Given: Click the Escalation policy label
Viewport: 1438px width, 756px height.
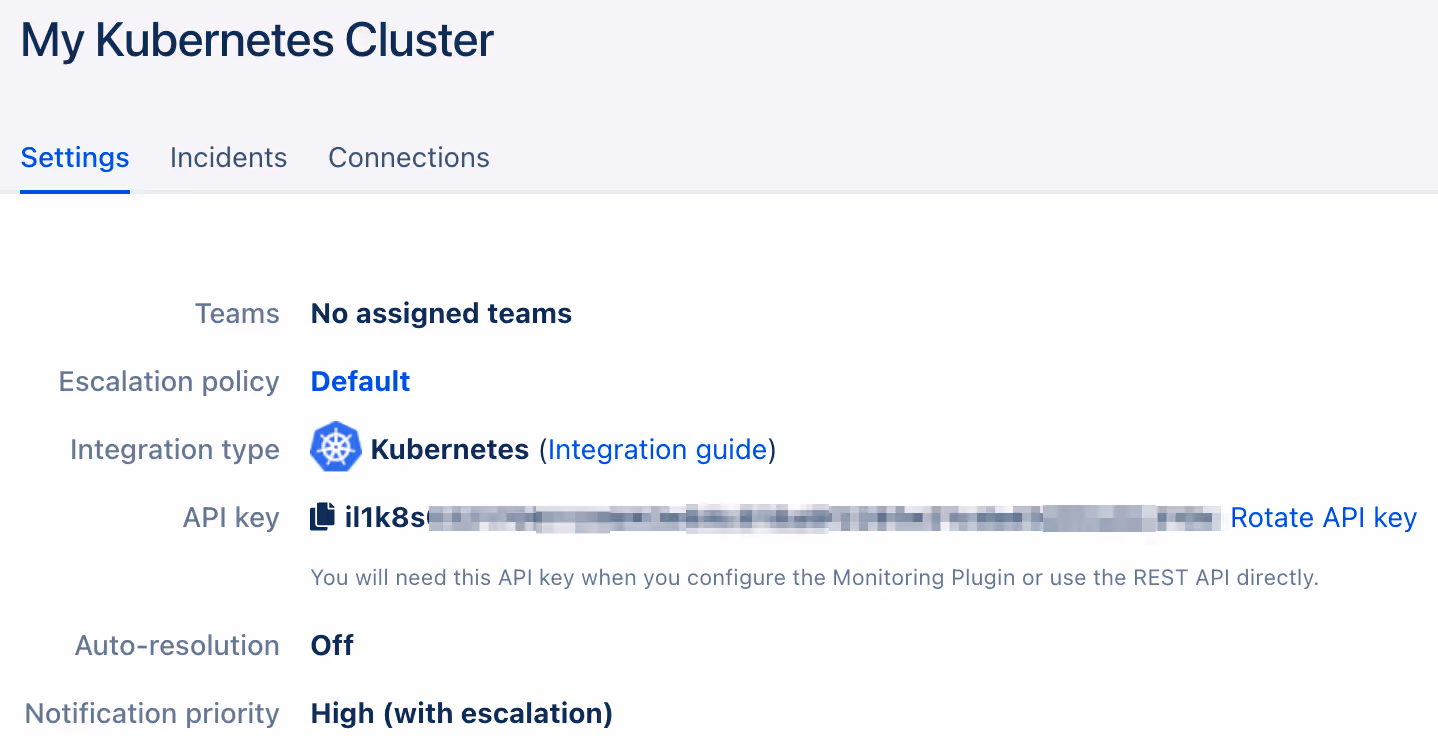Looking at the screenshot, I should click(169, 382).
